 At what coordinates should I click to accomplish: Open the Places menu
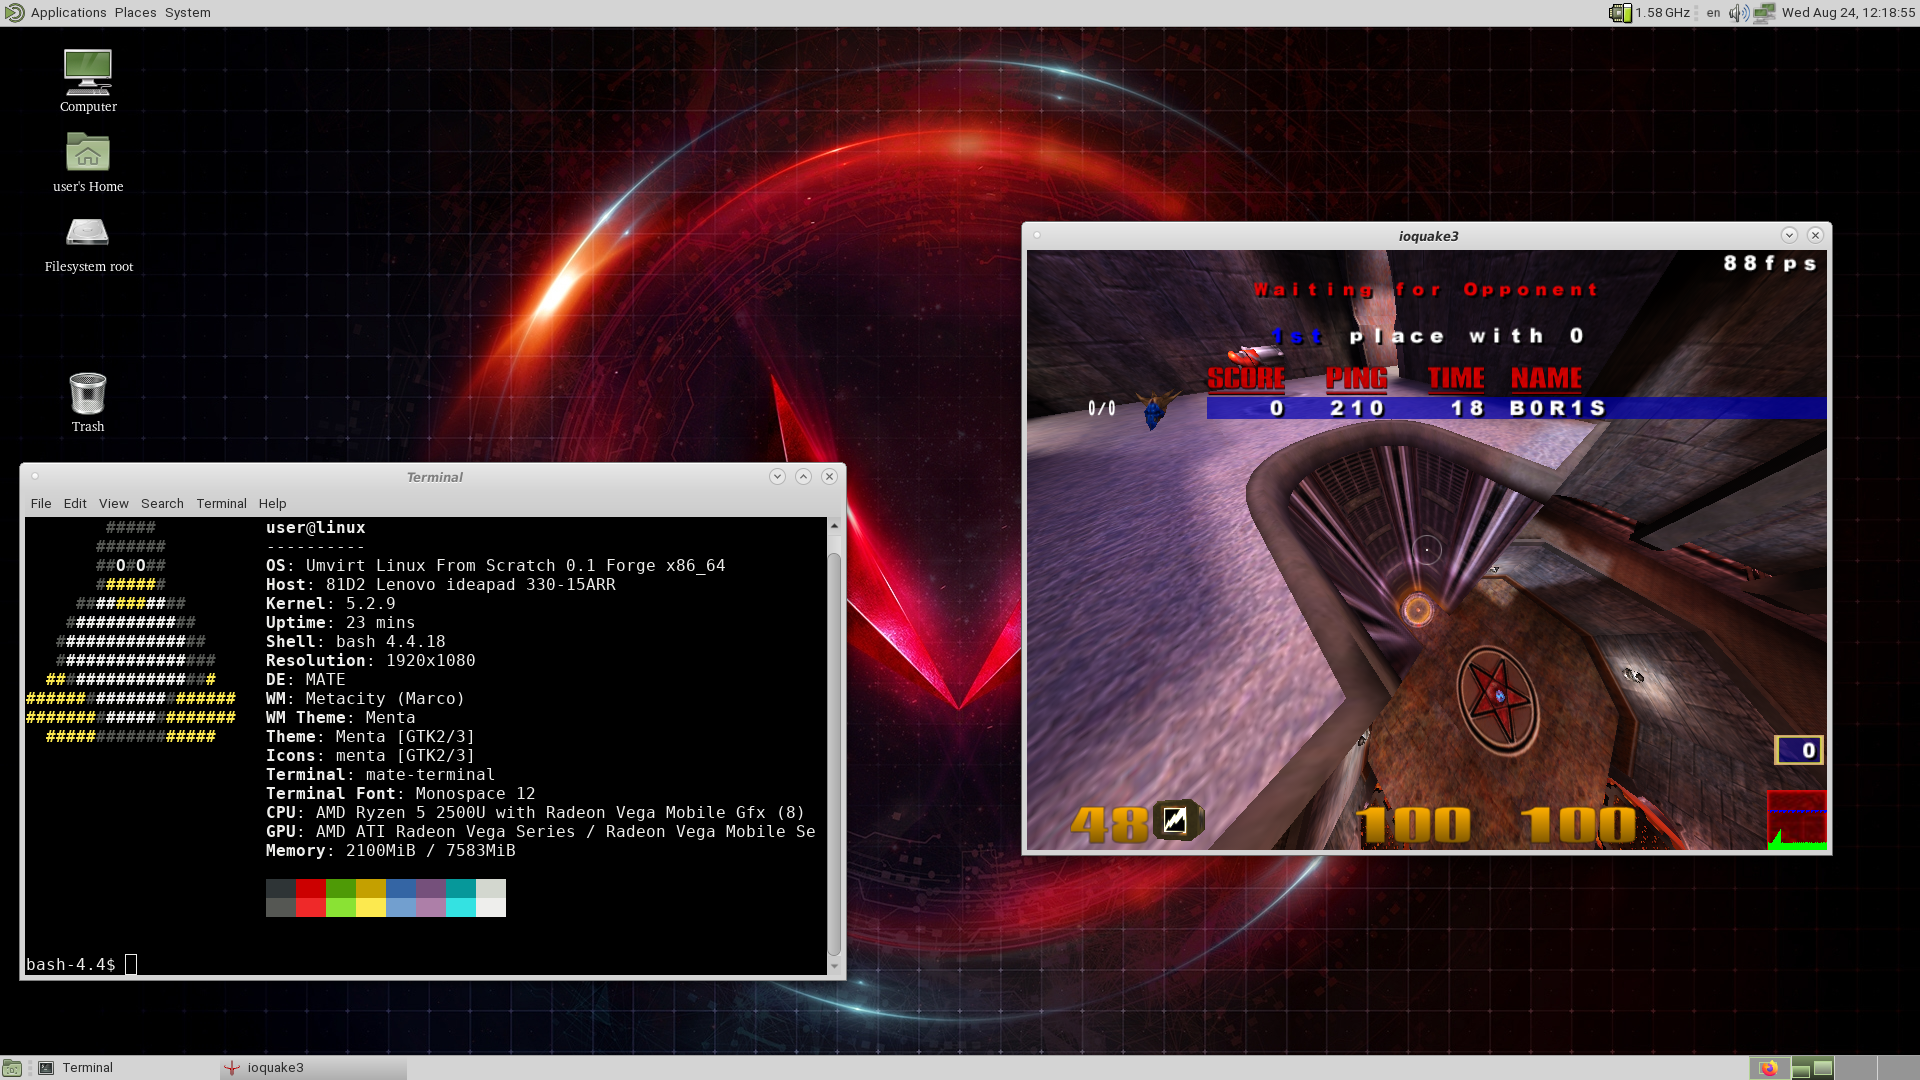coord(135,13)
